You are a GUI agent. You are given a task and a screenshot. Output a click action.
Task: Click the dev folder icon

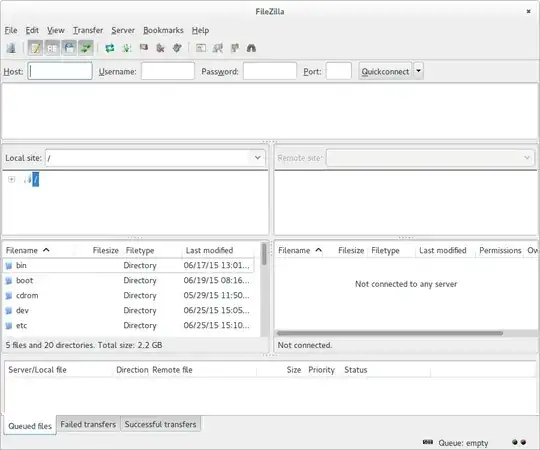9,311
